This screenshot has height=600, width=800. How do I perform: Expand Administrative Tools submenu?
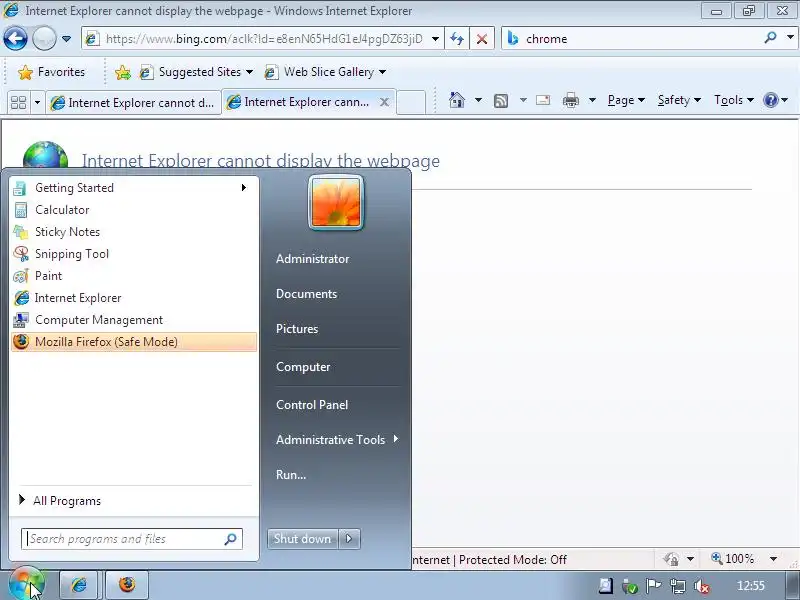(x=337, y=439)
